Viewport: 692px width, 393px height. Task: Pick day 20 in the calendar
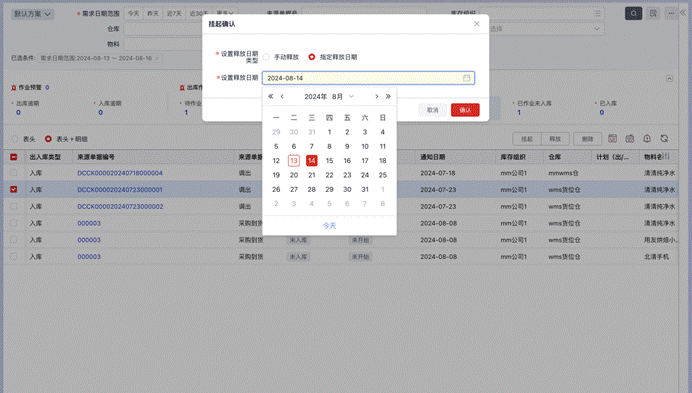pyautogui.click(x=294, y=175)
